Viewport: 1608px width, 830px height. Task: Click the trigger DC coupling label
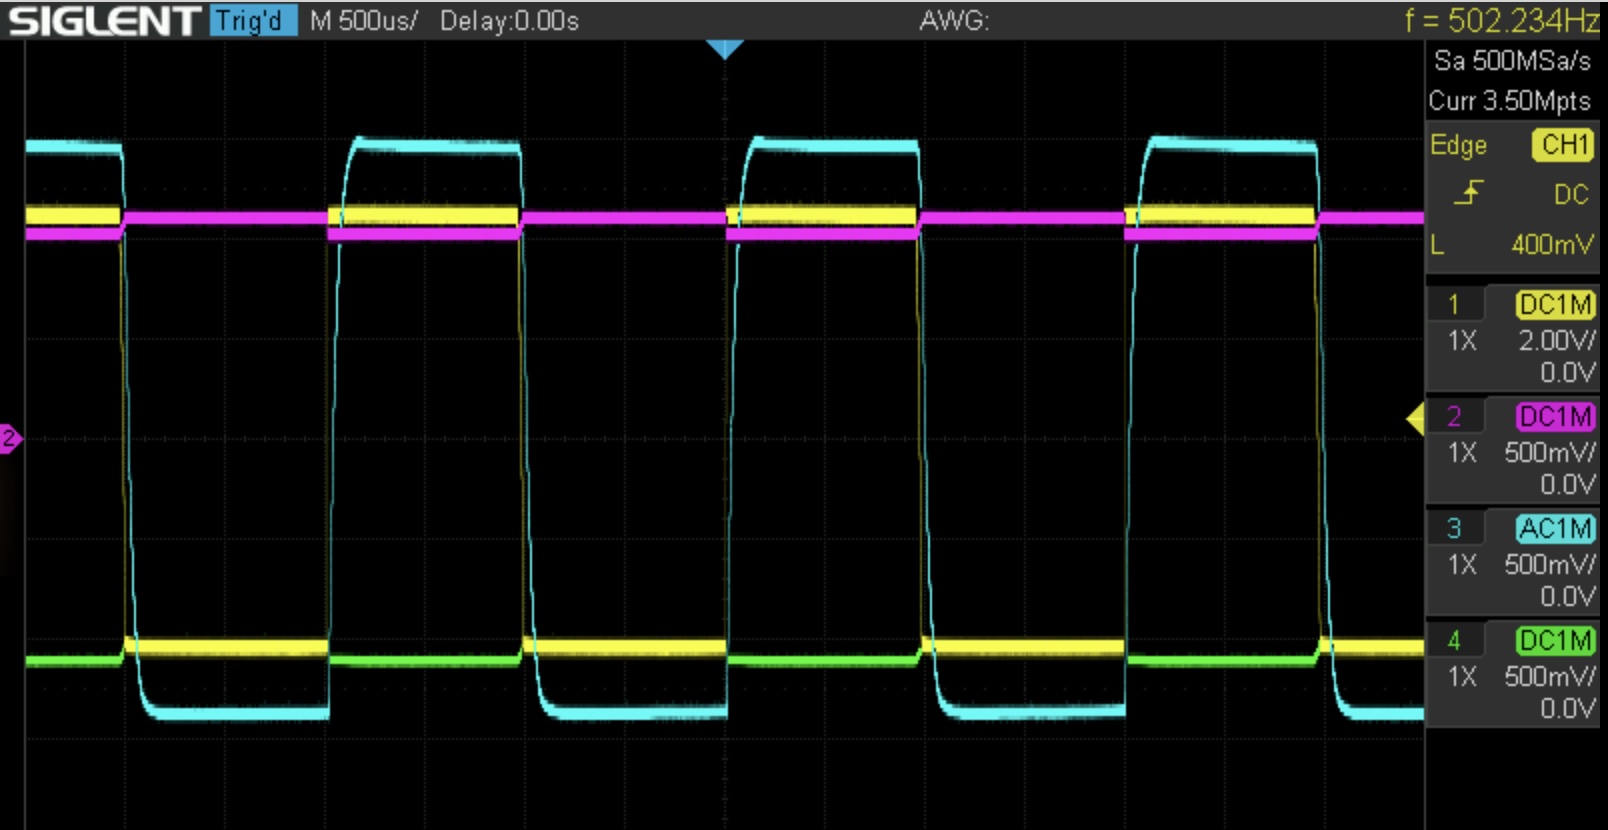[1571, 194]
